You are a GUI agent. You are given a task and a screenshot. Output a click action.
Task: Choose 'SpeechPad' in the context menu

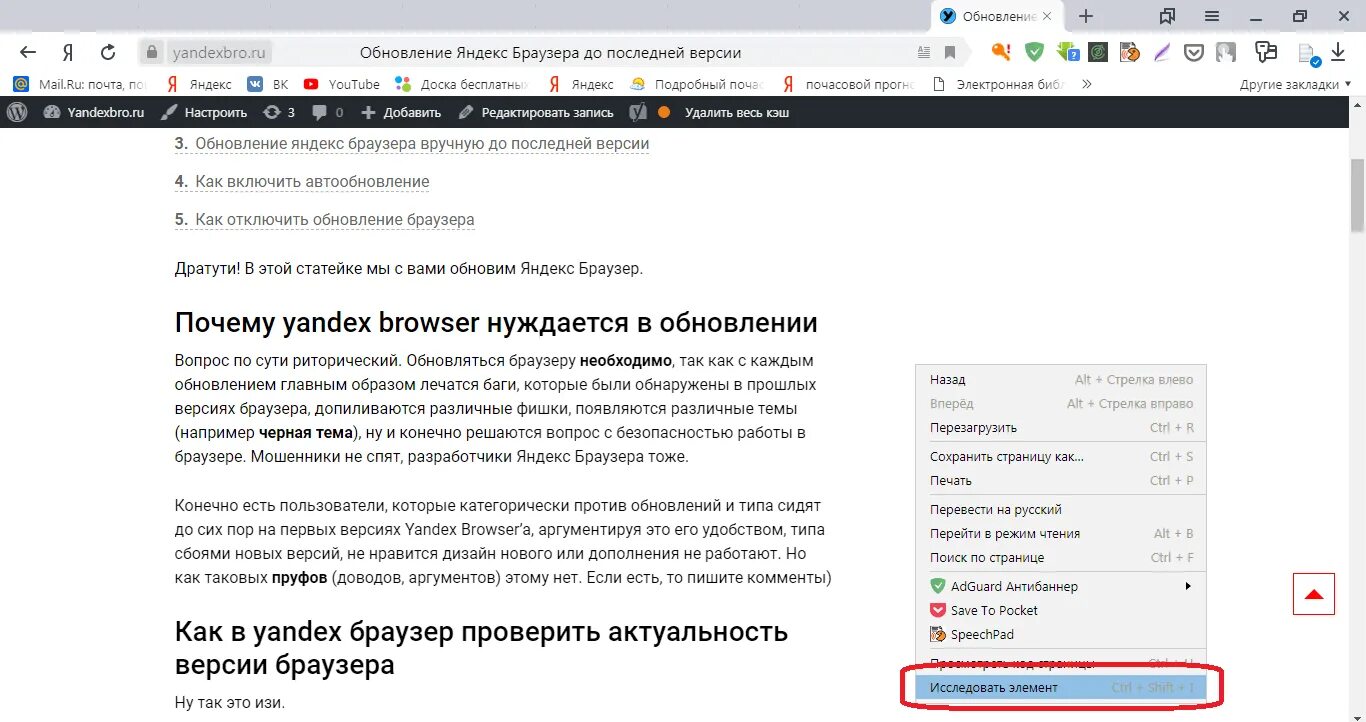1061,634
